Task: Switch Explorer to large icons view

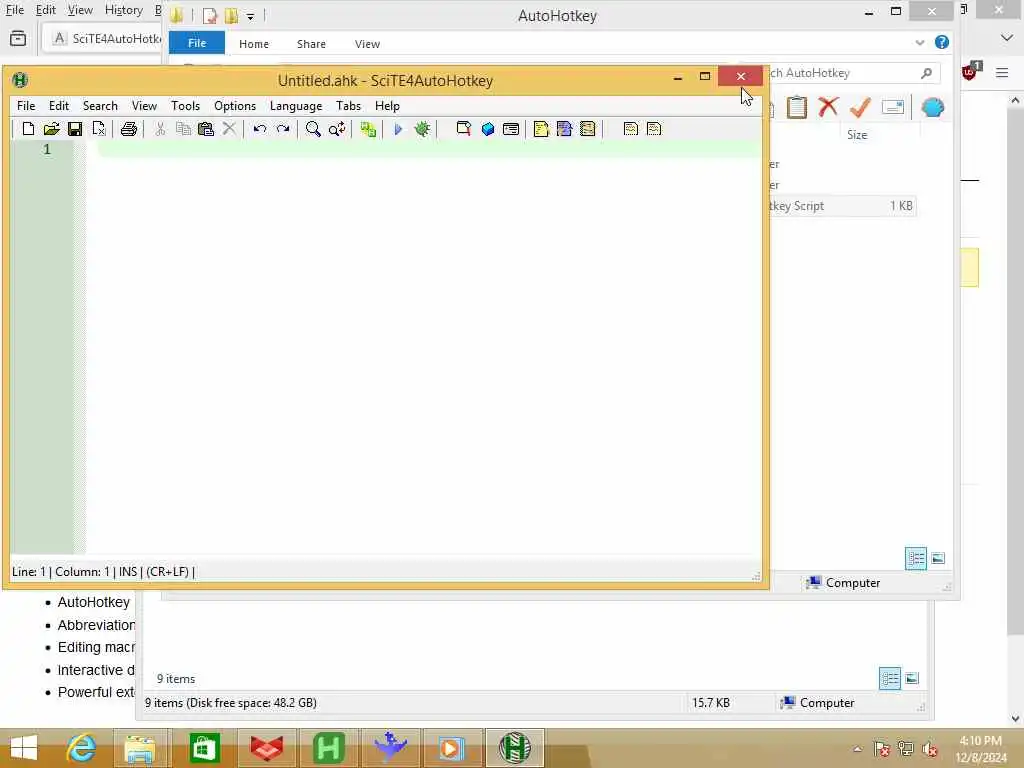Action: (x=938, y=558)
